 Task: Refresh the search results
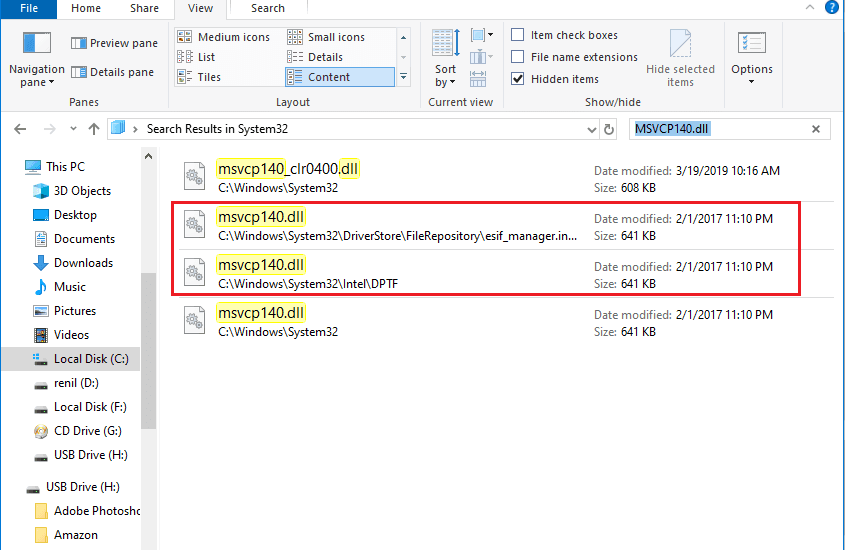[x=609, y=130]
